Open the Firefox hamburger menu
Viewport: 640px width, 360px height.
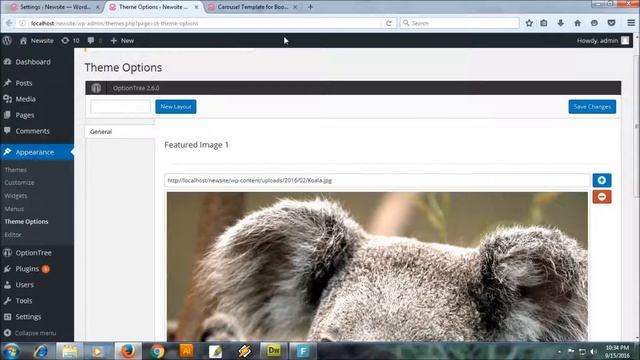point(631,23)
